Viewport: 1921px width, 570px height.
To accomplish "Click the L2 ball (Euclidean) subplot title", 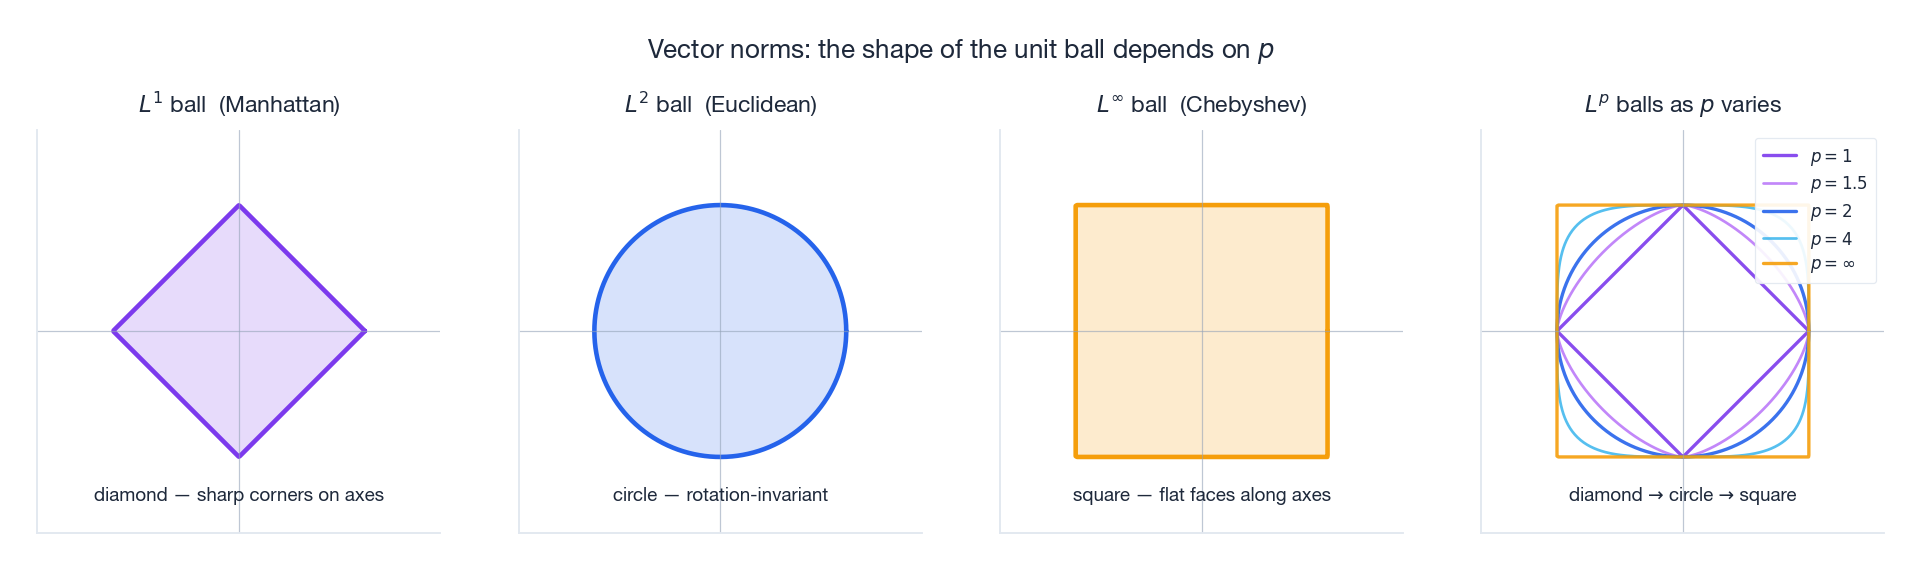I will tap(720, 103).
